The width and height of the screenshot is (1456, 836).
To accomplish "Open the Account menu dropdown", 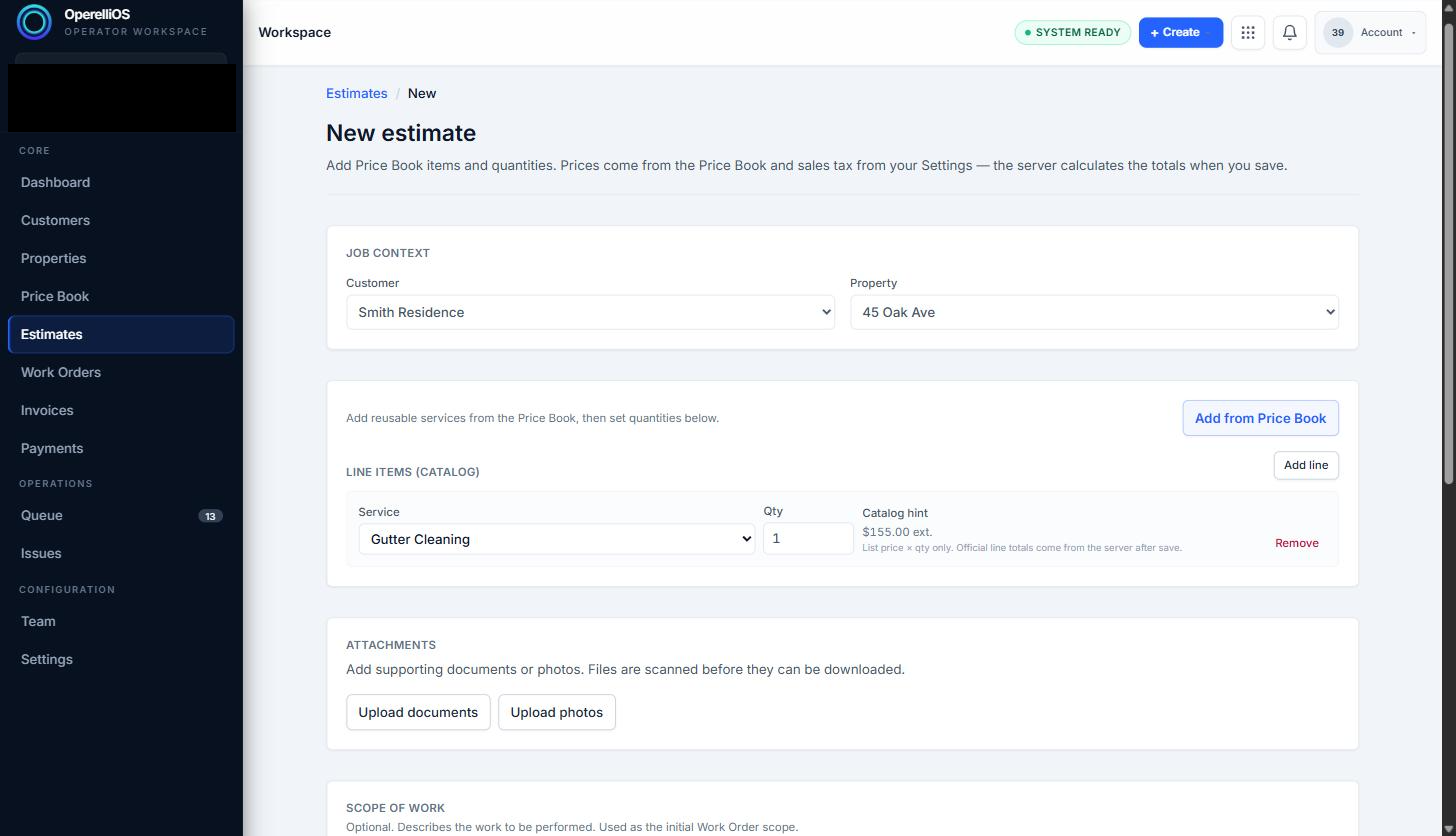I will tap(1370, 32).
